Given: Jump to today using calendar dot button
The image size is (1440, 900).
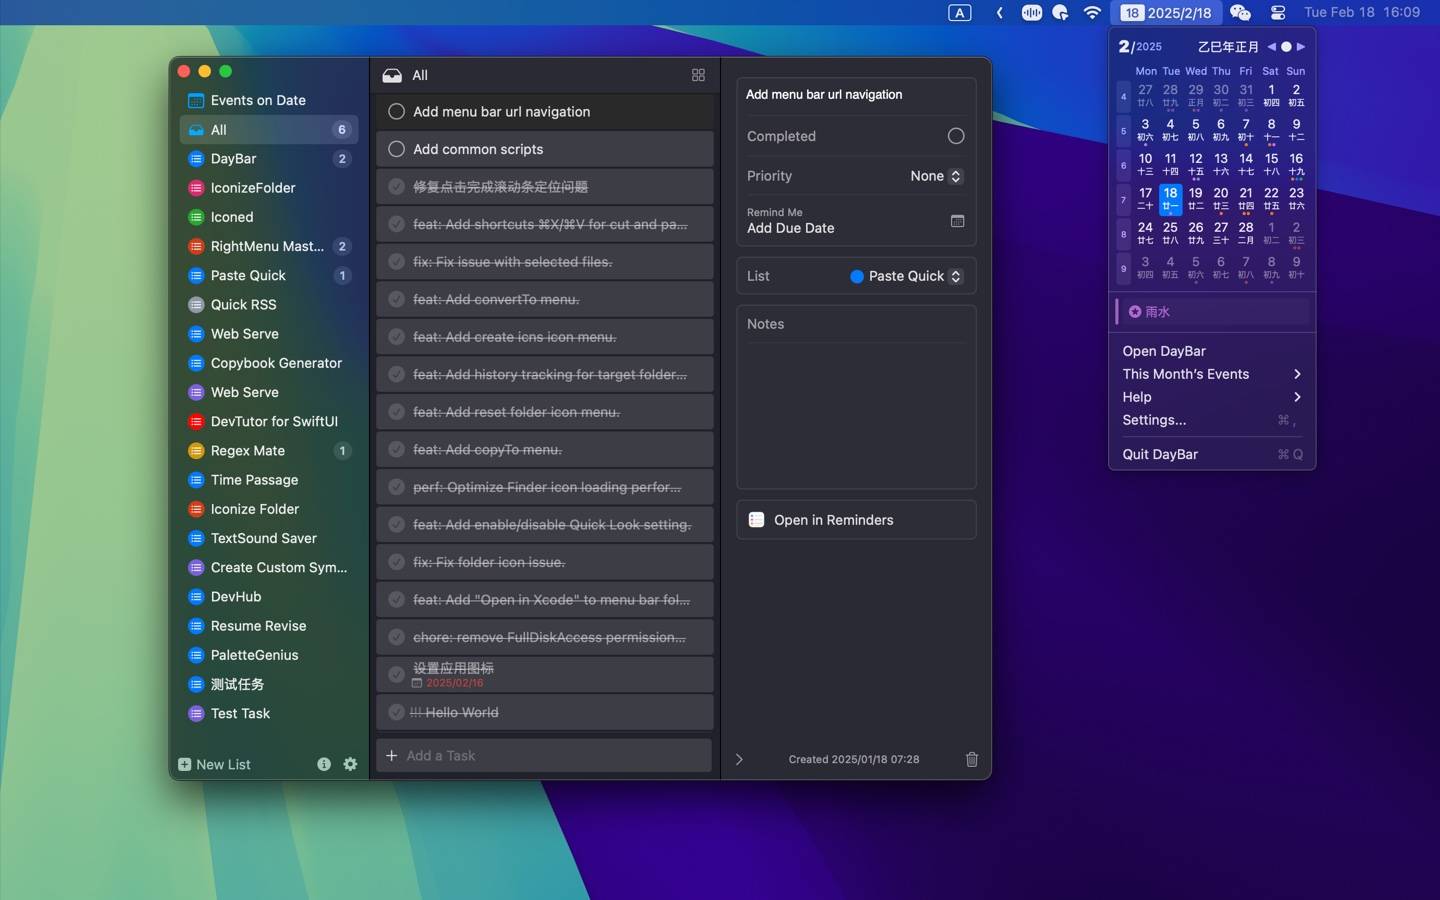Looking at the screenshot, I should click(1286, 47).
